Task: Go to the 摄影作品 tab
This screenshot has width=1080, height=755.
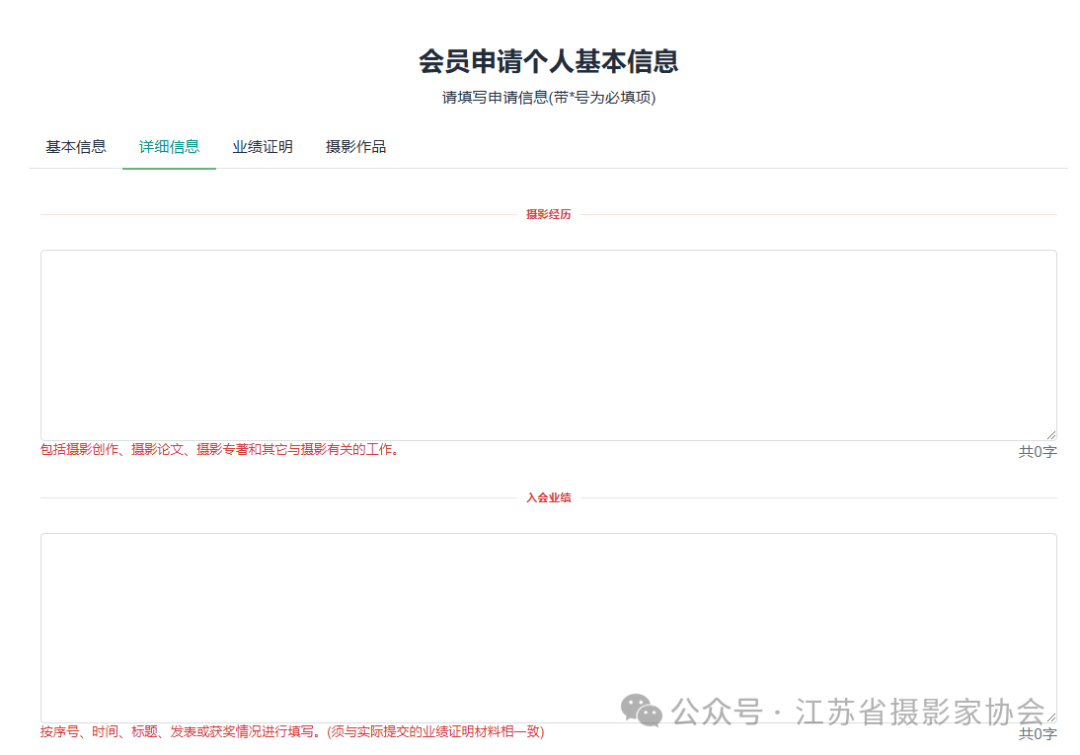Action: click(355, 147)
